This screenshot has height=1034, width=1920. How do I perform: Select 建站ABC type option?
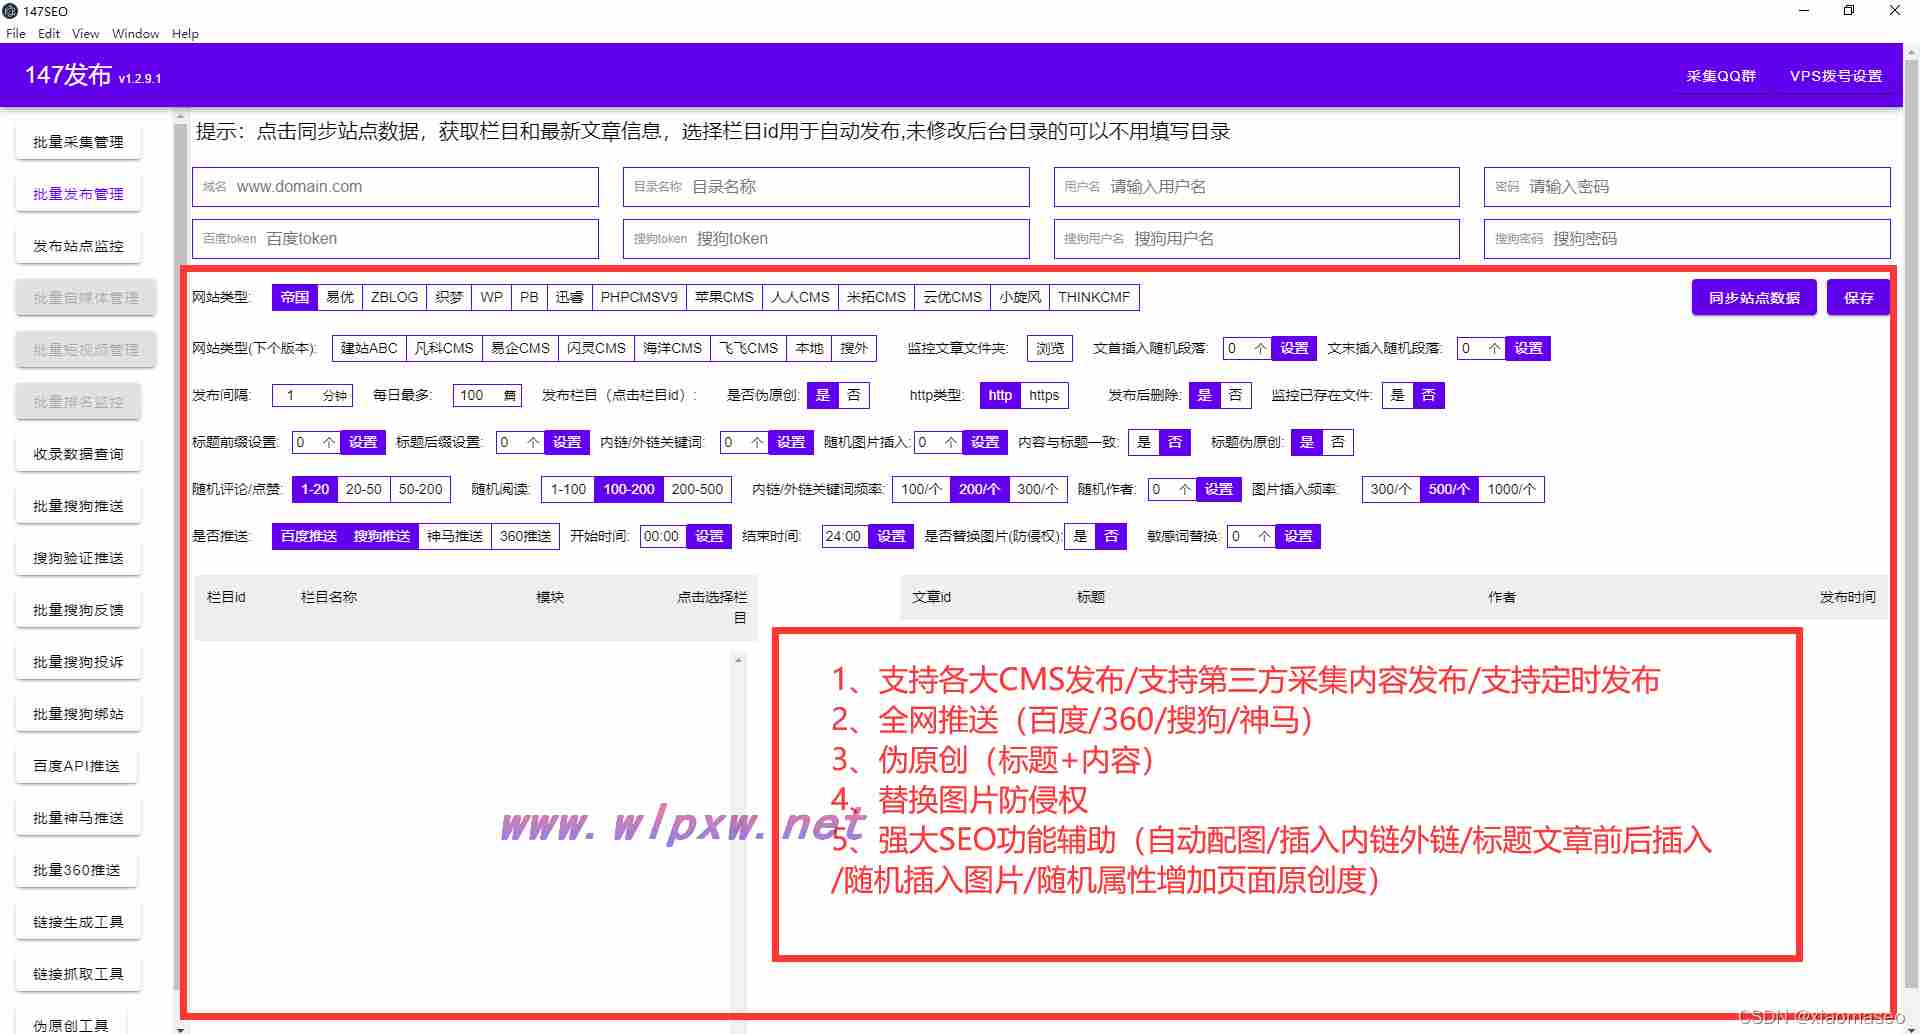pos(369,348)
